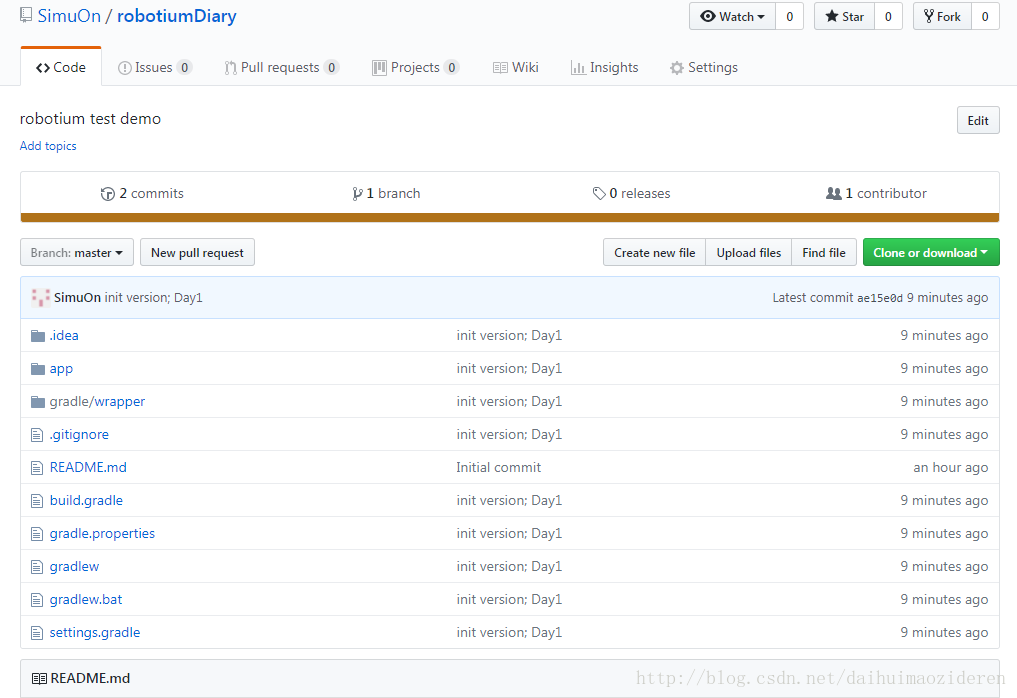1017x698 pixels.
Task: Open the settings.gradle file link
Action: tap(95, 633)
